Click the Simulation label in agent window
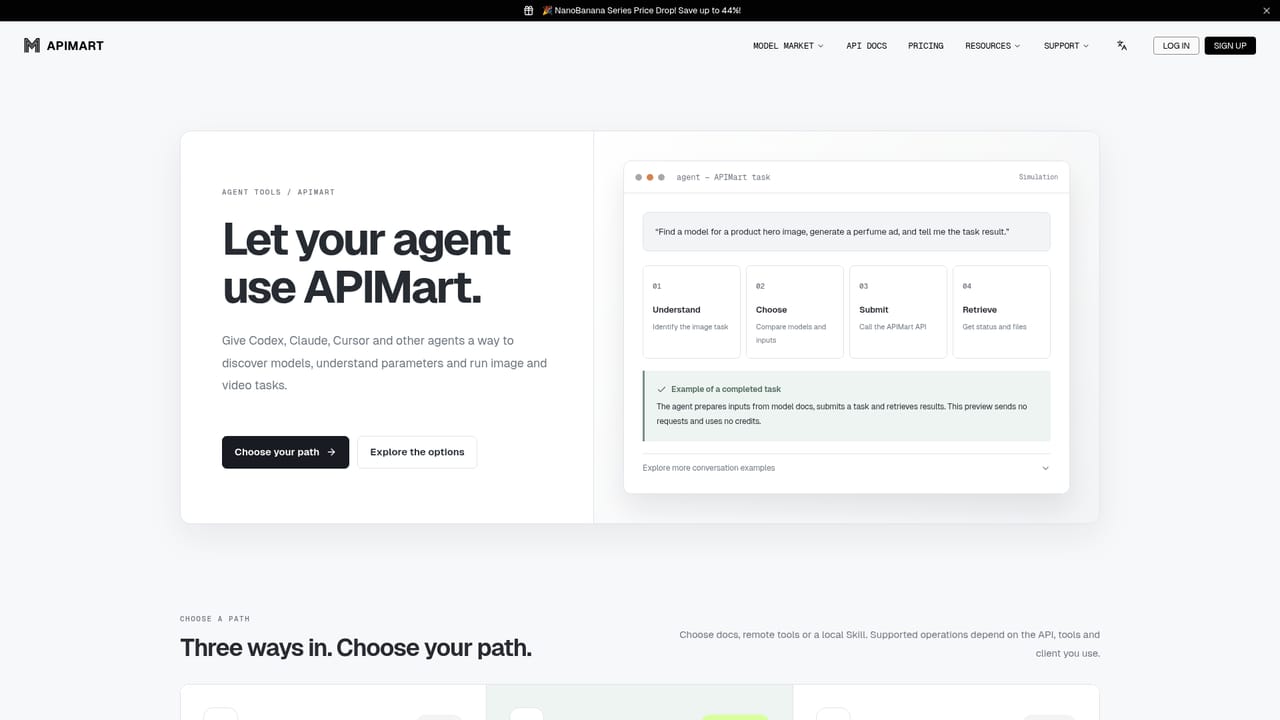The height and width of the screenshot is (720, 1280). click(x=1038, y=177)
